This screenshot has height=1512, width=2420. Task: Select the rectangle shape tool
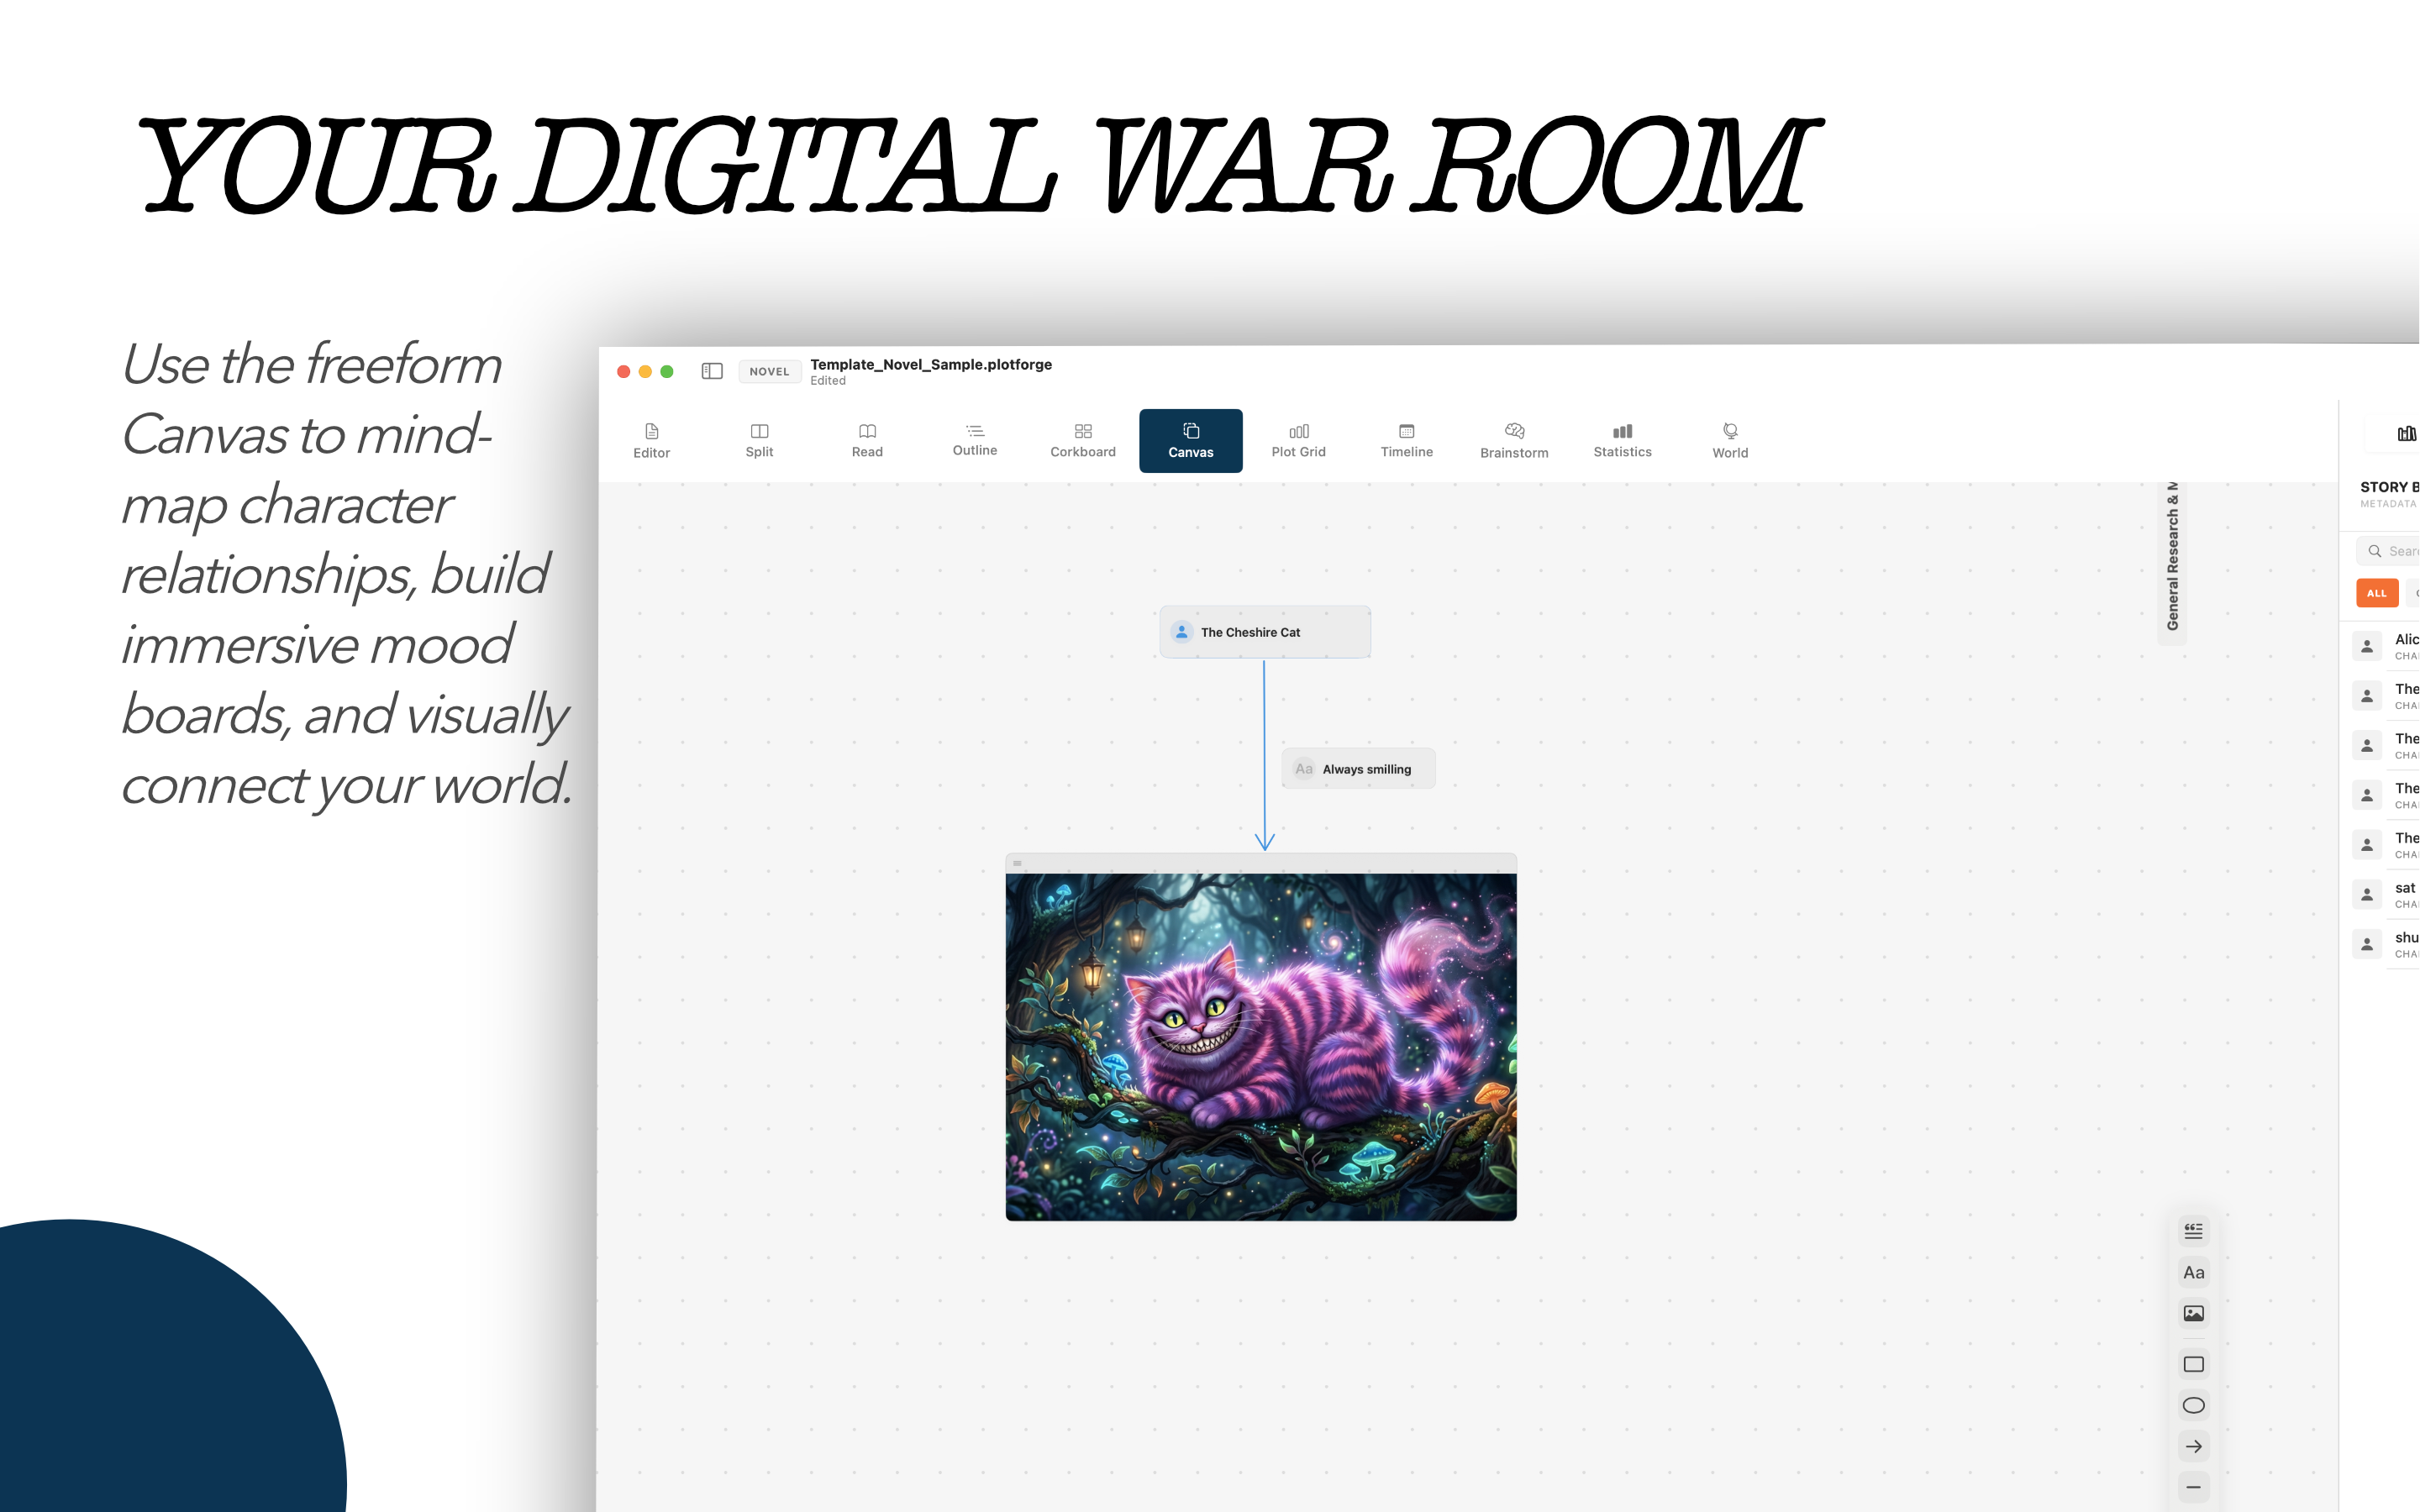pos(2193,1364)
